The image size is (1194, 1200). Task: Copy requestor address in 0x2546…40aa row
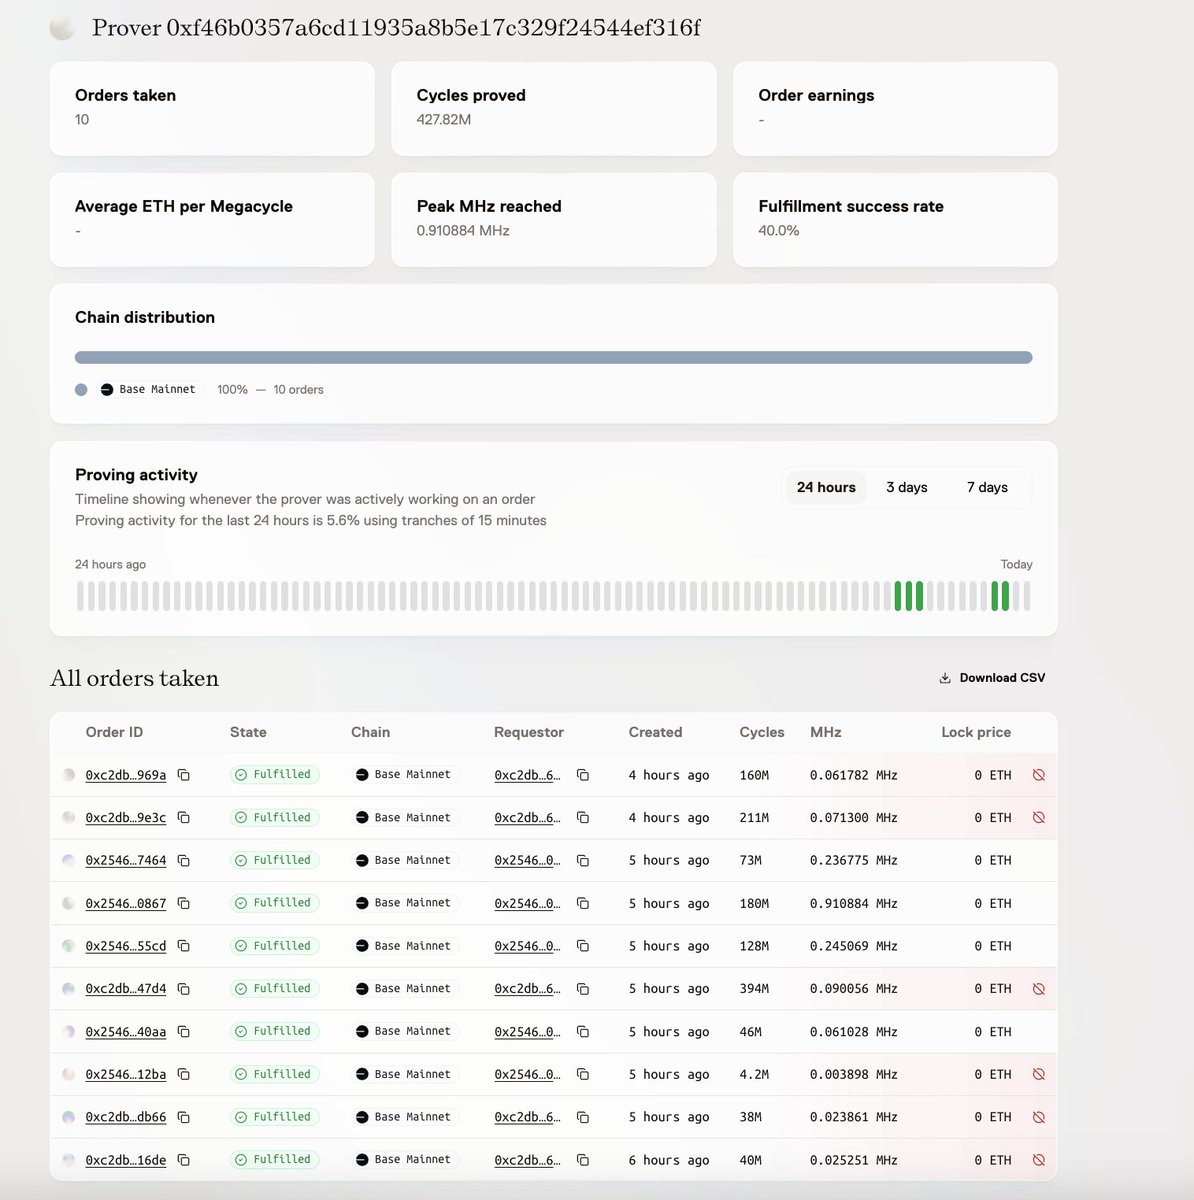[583, 1031]
